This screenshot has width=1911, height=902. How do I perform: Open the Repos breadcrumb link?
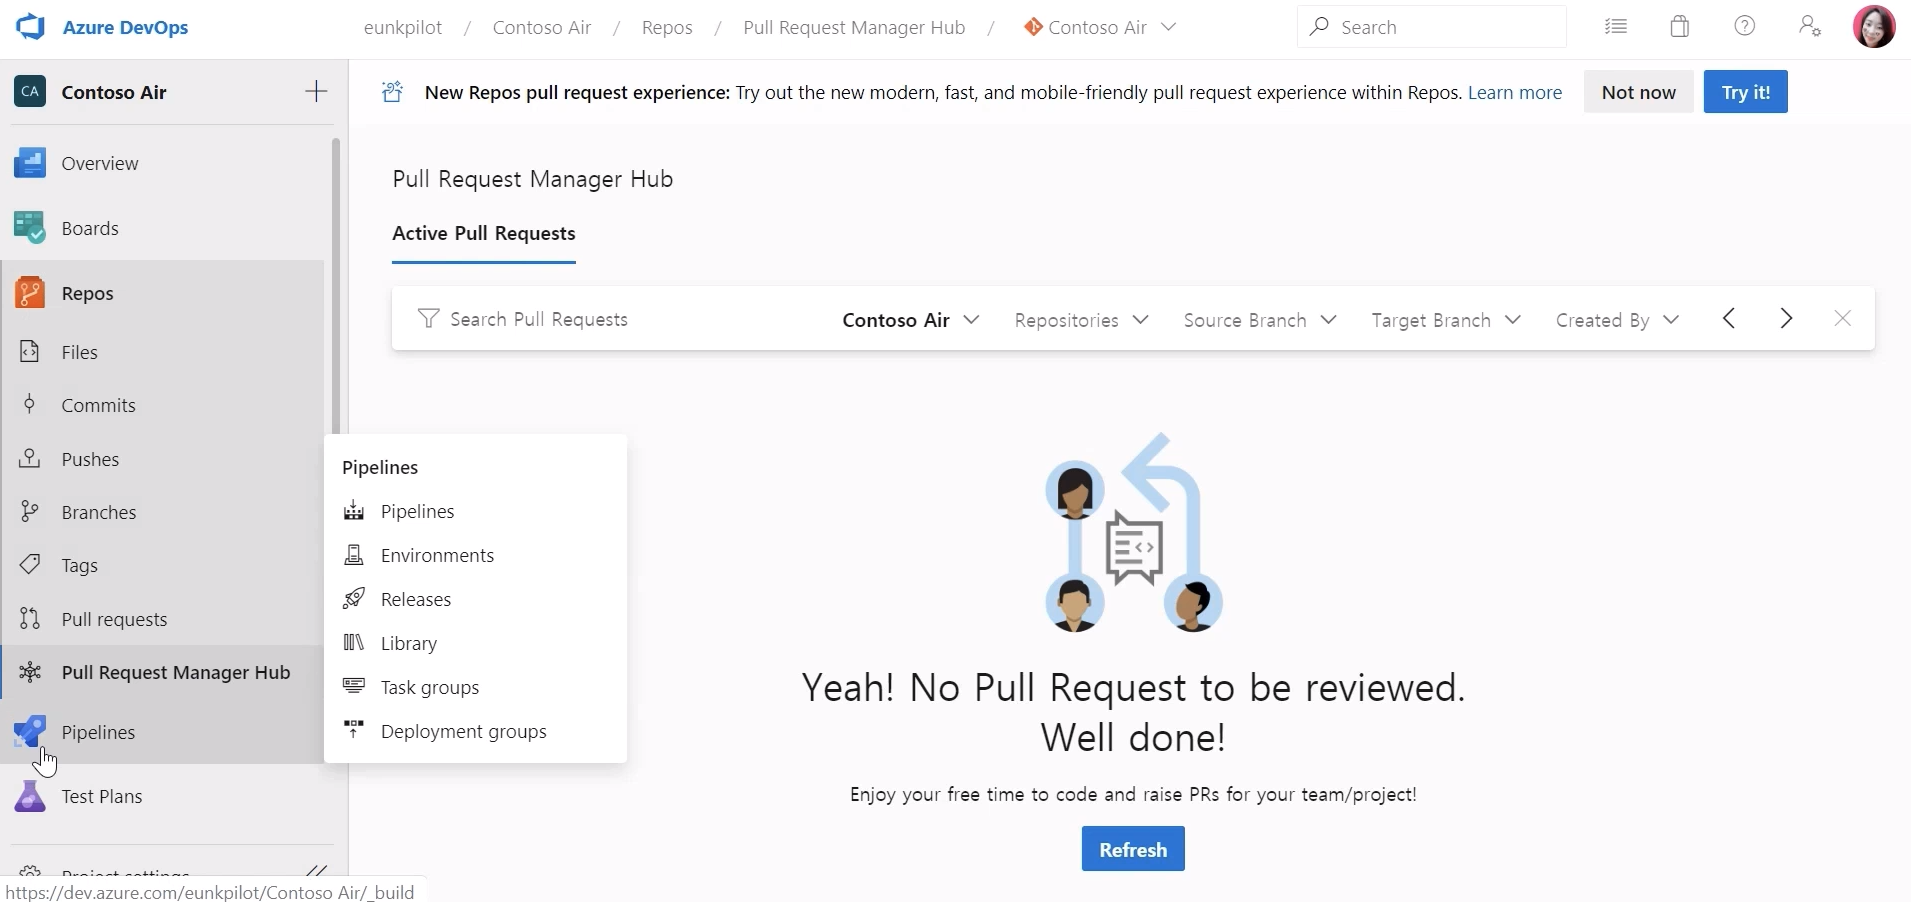(667, 28)
